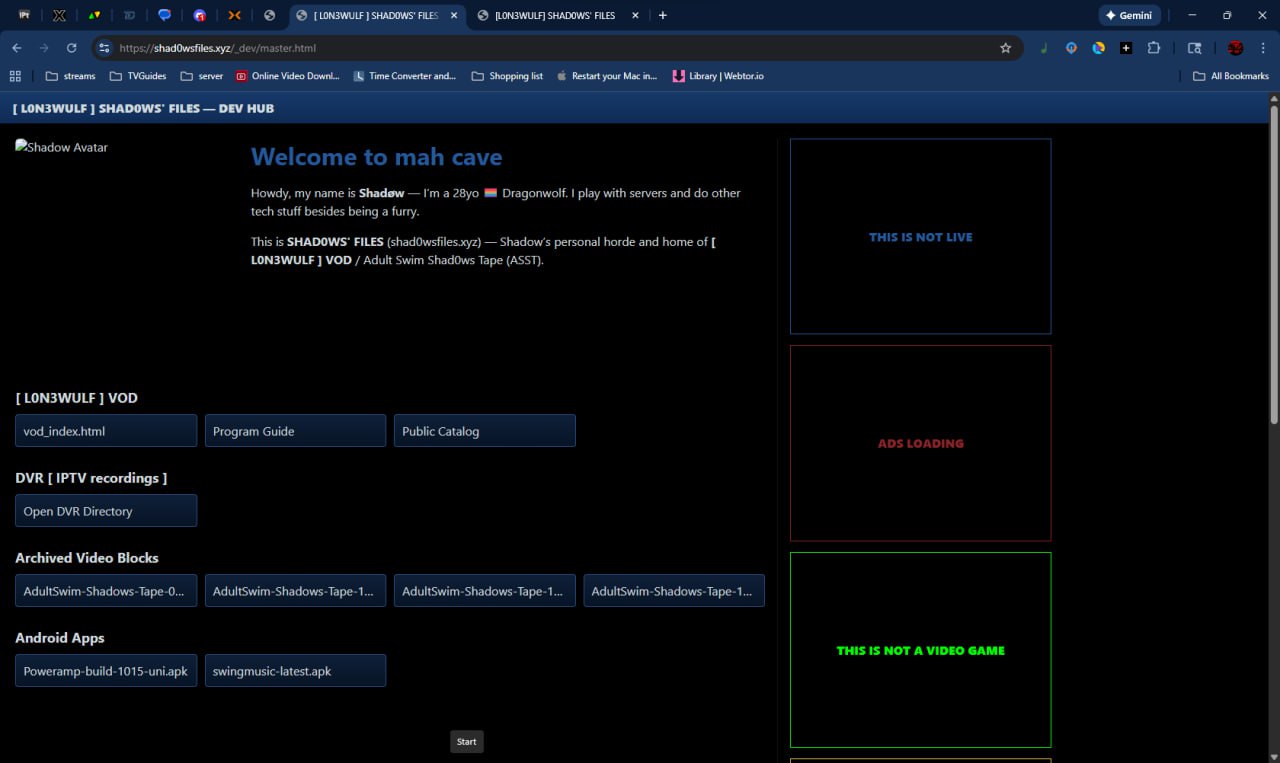Open the browser profile avatar
The width and height of the screenshot is (1280, 763).
pos(1235,48)
